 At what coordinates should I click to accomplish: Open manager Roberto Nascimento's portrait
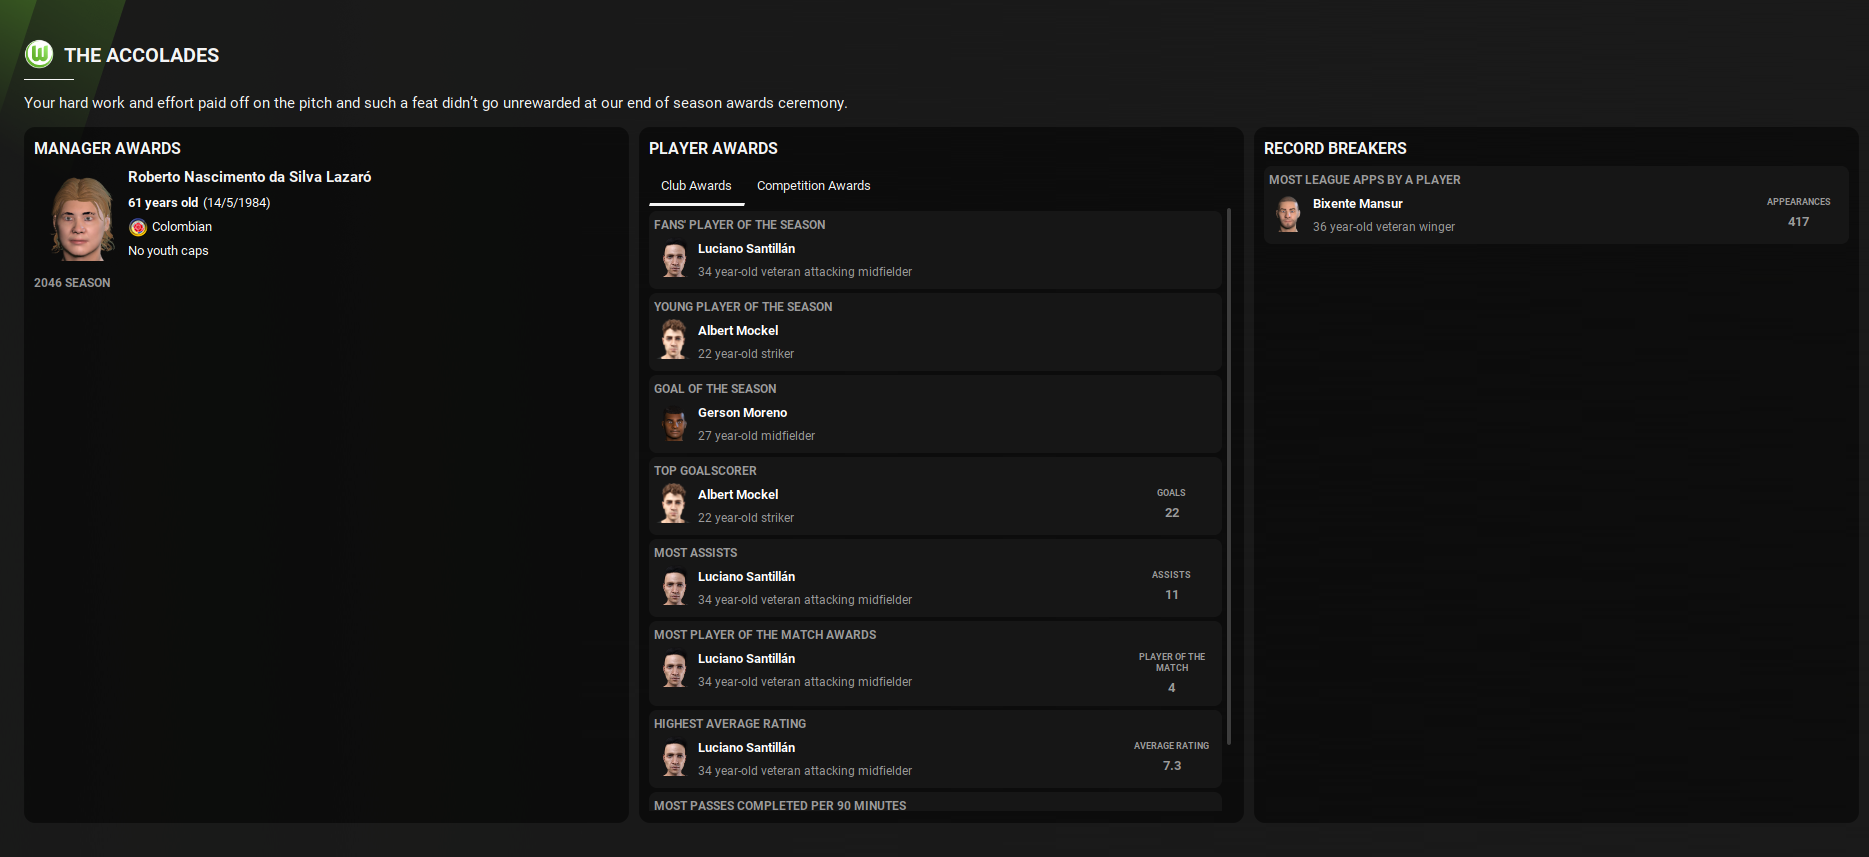point(81,219)
